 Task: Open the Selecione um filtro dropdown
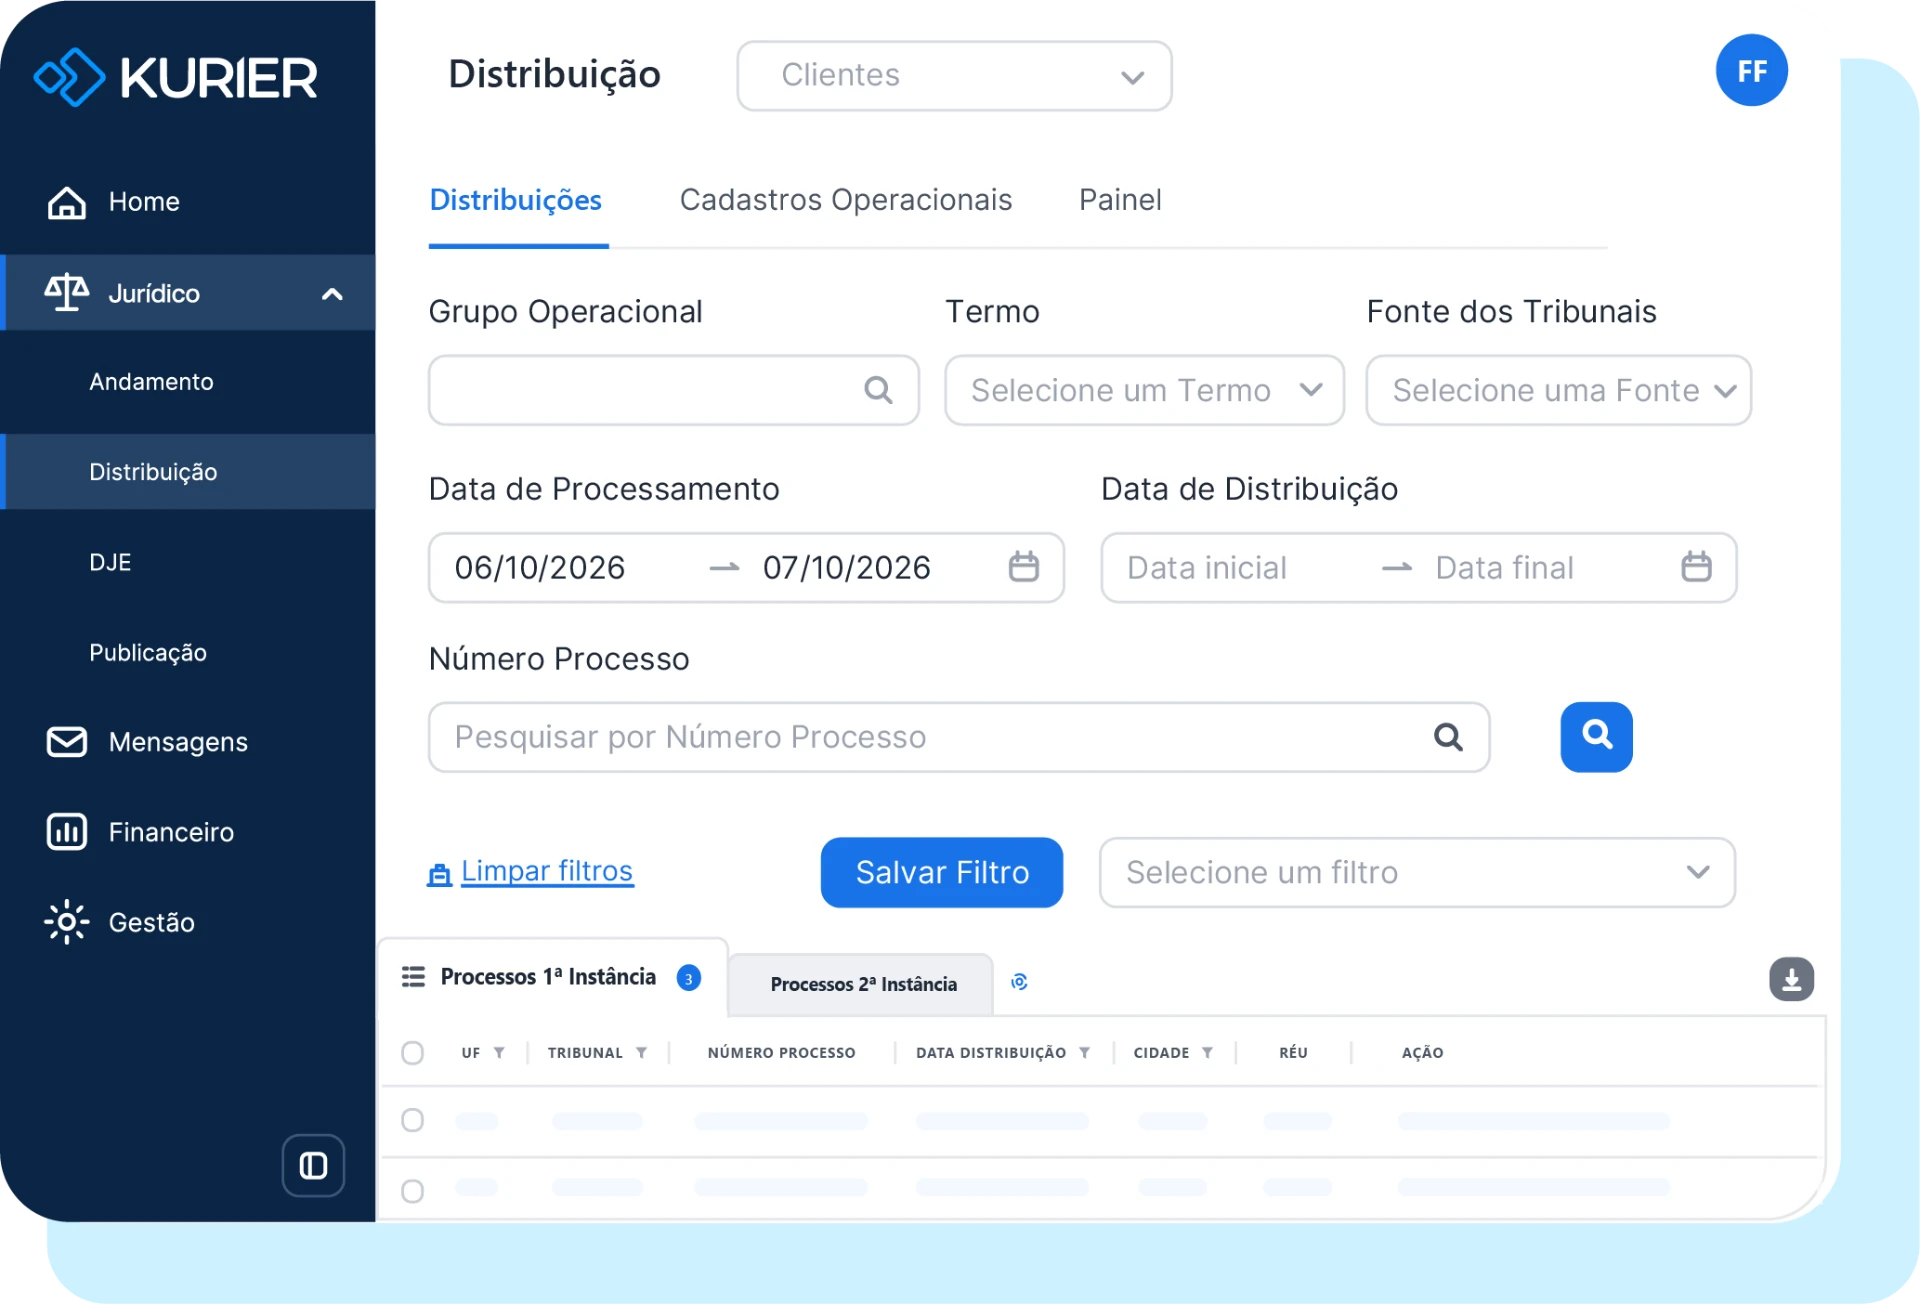tap(1417, 872)
